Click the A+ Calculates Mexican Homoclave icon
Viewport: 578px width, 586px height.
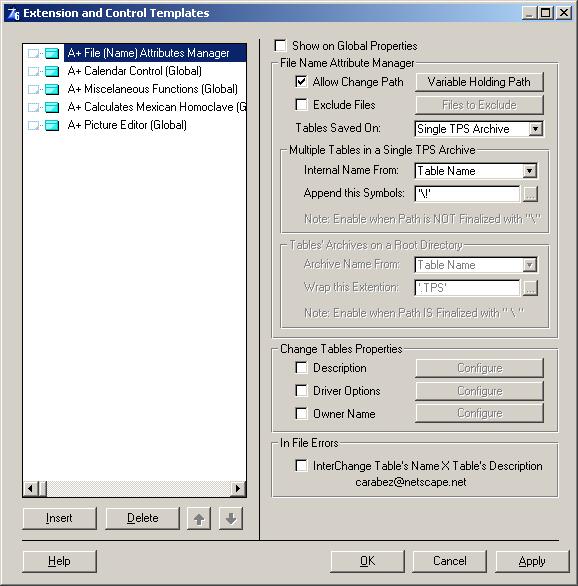(52, 107)
